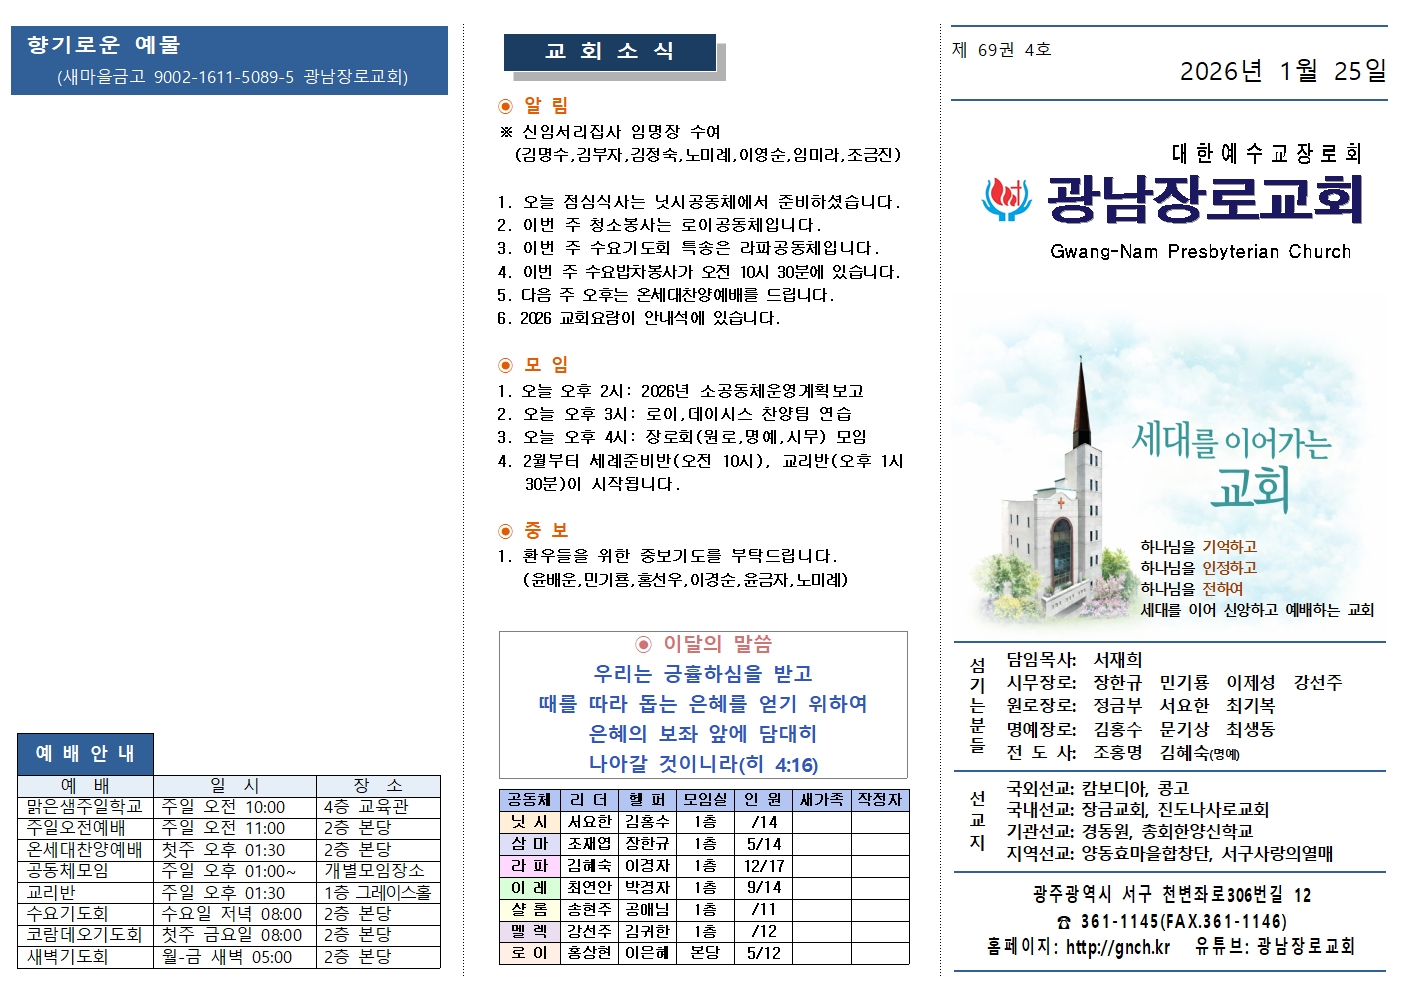The image size is (1403, 992).
Task: Select the bullet icon beside 모임
Action: (506, 365)
